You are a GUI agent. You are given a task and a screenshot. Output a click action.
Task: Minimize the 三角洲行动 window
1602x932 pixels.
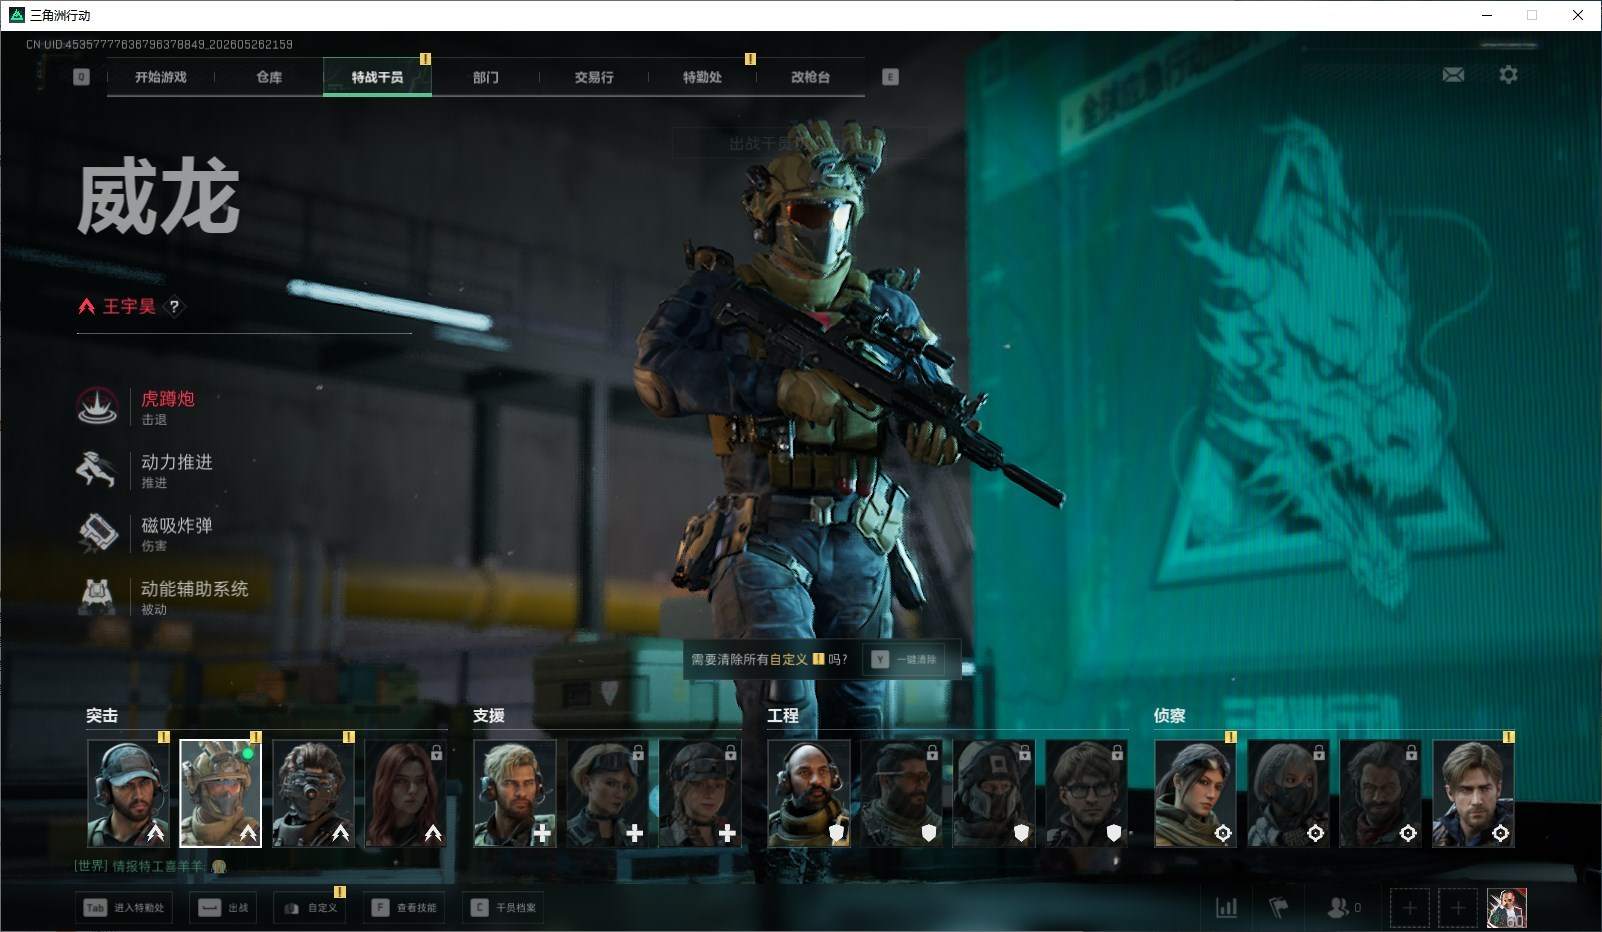click(x=1487, y=15)
